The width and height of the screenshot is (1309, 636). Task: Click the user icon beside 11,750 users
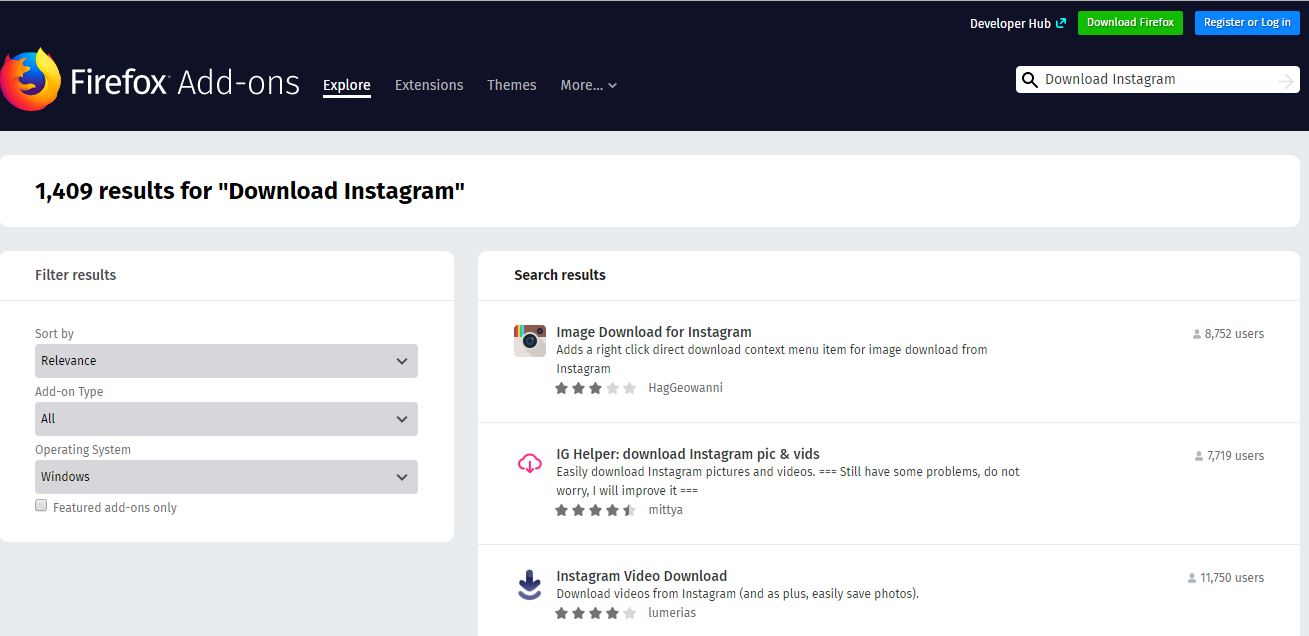[x=1191, y=578]
